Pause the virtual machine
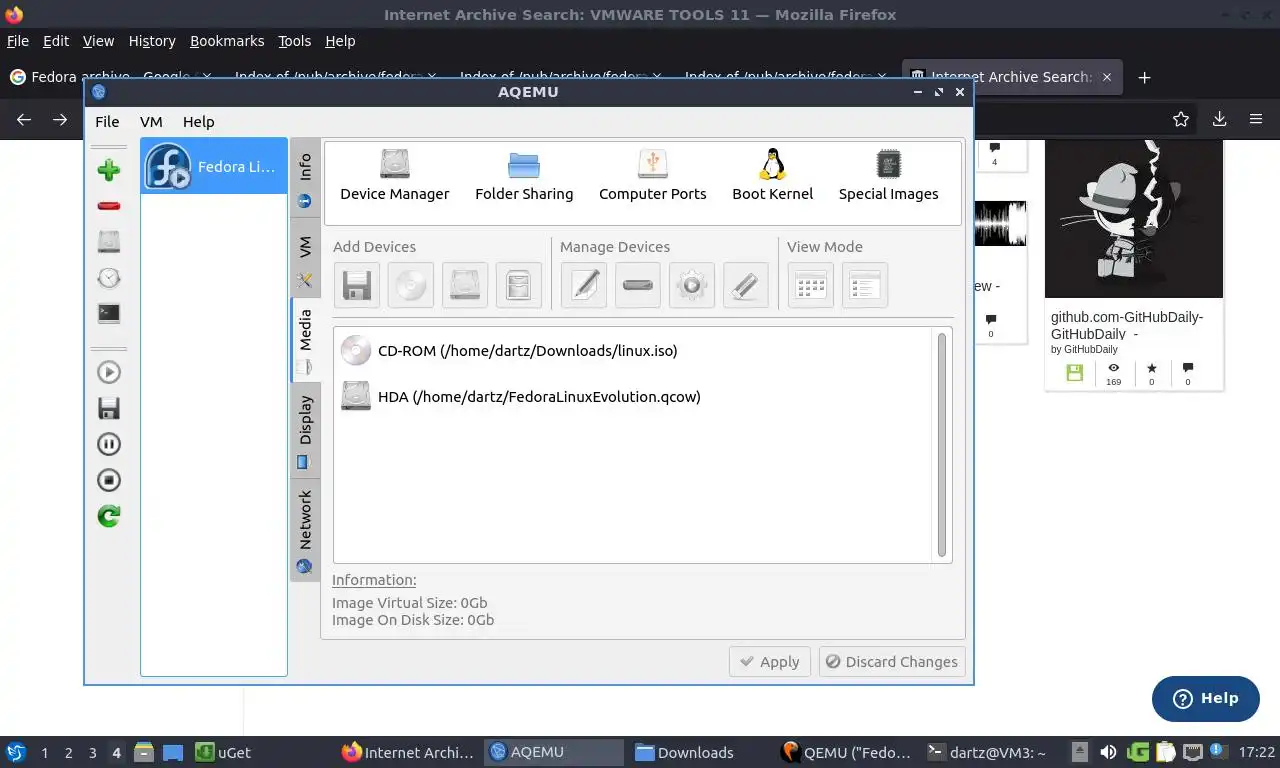The image size is (1280, 768). (109, 444)
